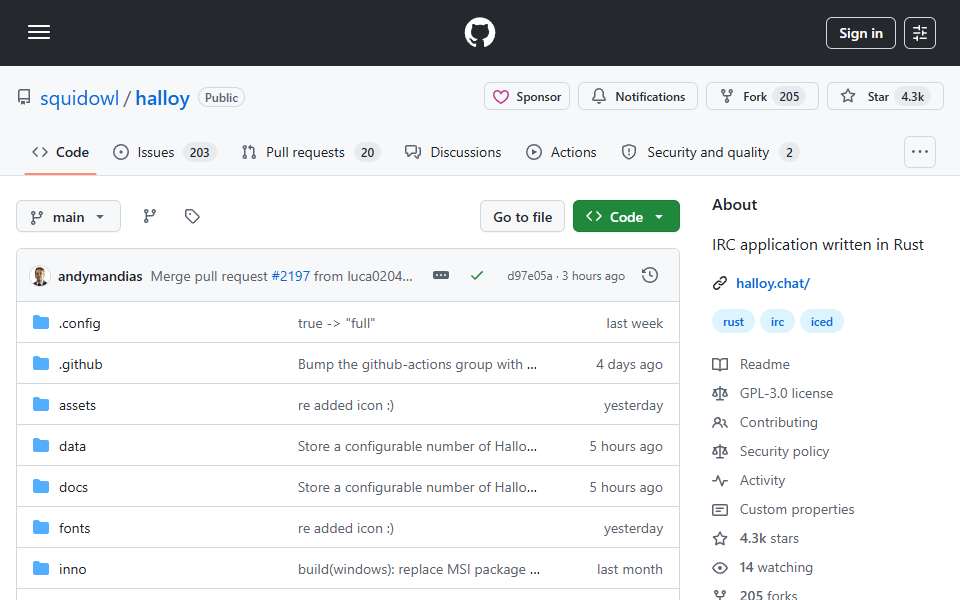Open 'build(windows): replace MSI package' commit
This screenshot has height=600, width=960.
coord(419,569)
